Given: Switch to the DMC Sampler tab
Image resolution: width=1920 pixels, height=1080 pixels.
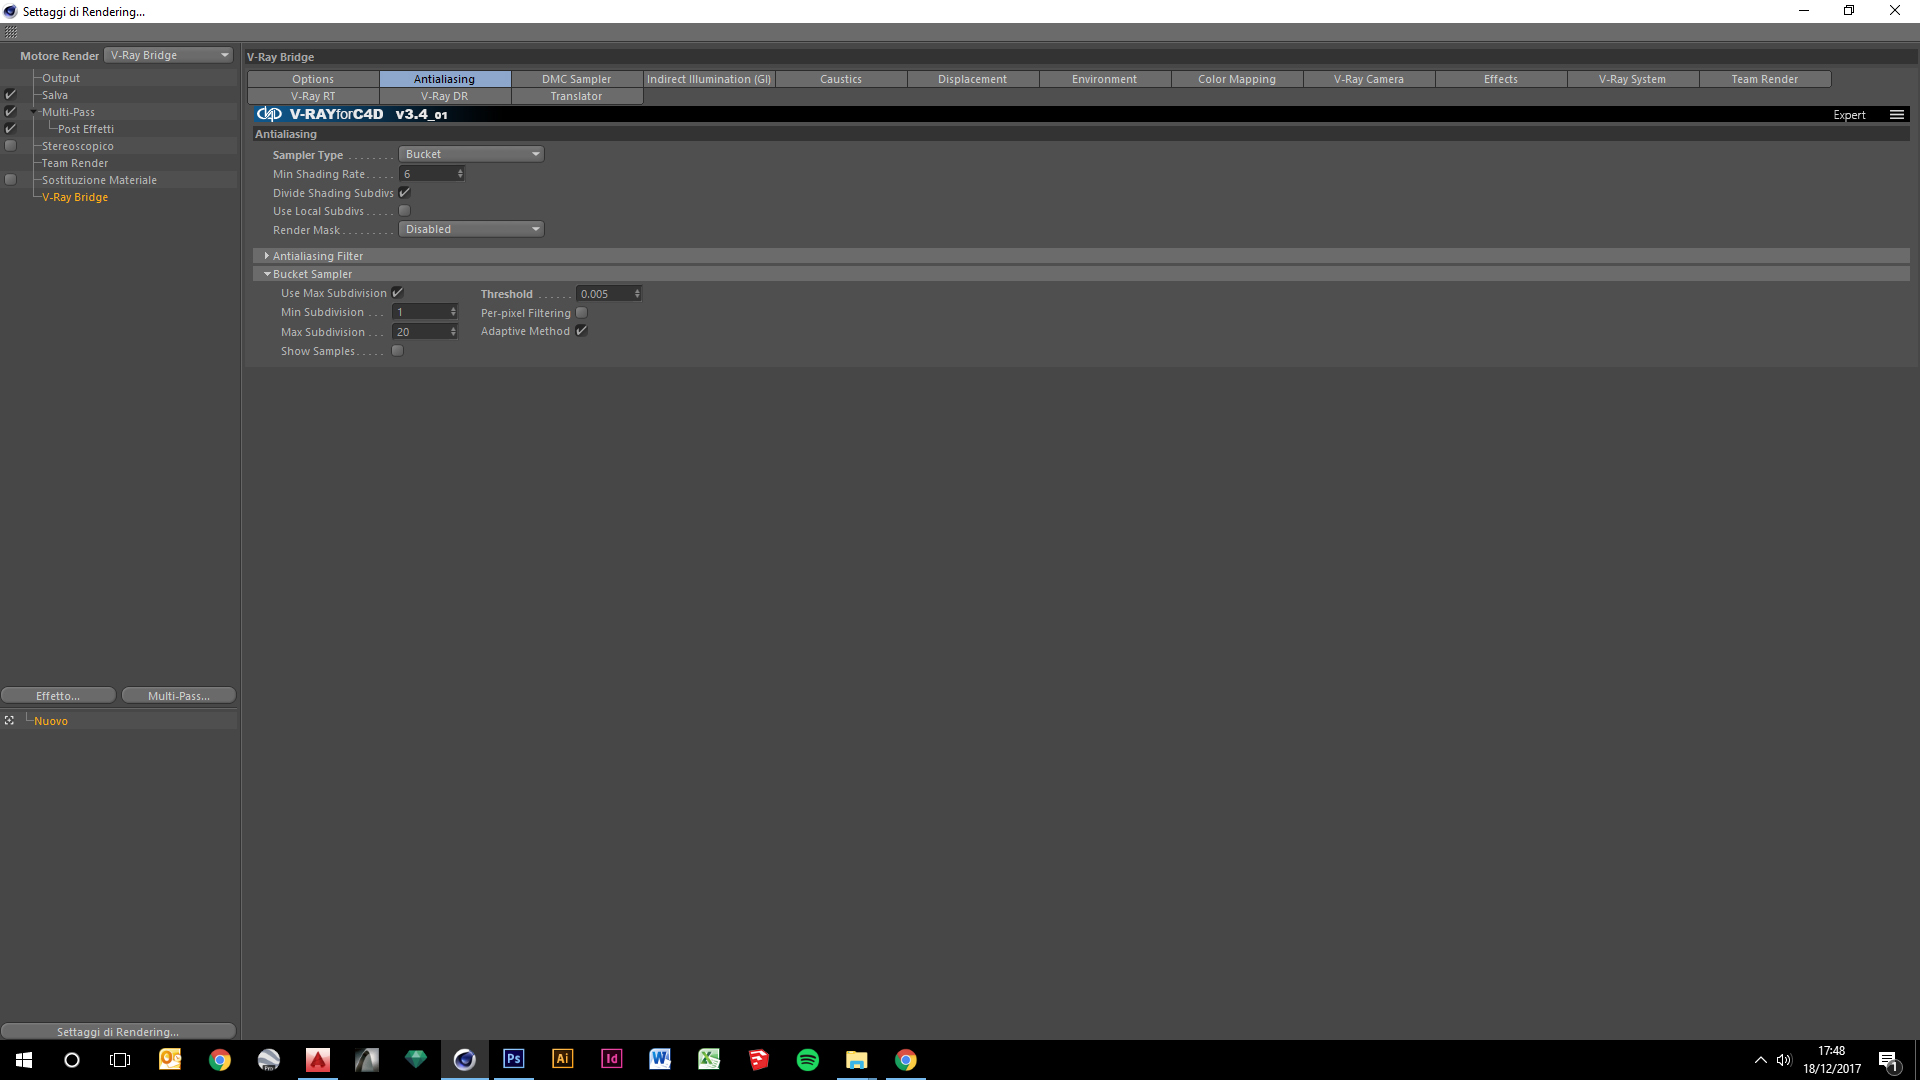Looking at the screenshot, I should click(x=576, y=79).
